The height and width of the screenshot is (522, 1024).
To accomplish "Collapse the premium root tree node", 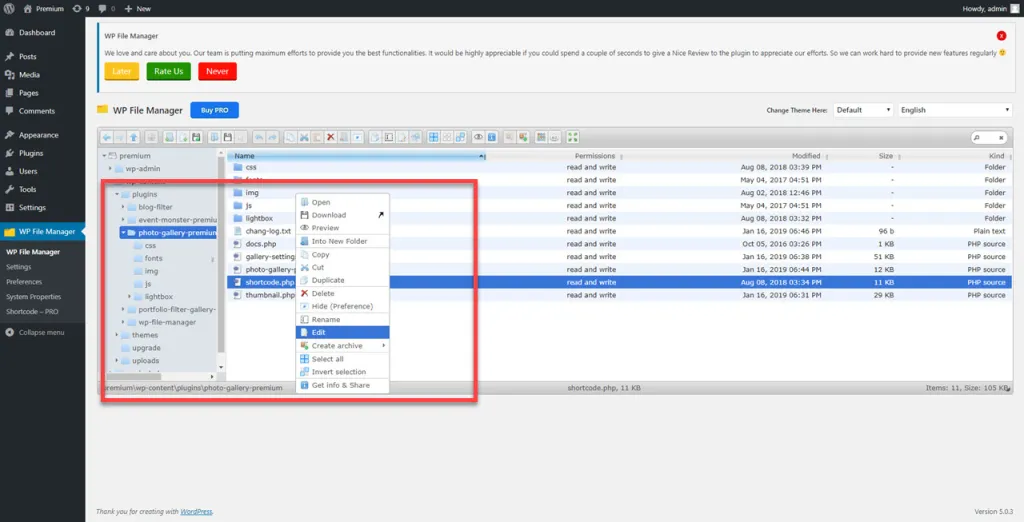I will pyautogui.click(x=104, y=156).
